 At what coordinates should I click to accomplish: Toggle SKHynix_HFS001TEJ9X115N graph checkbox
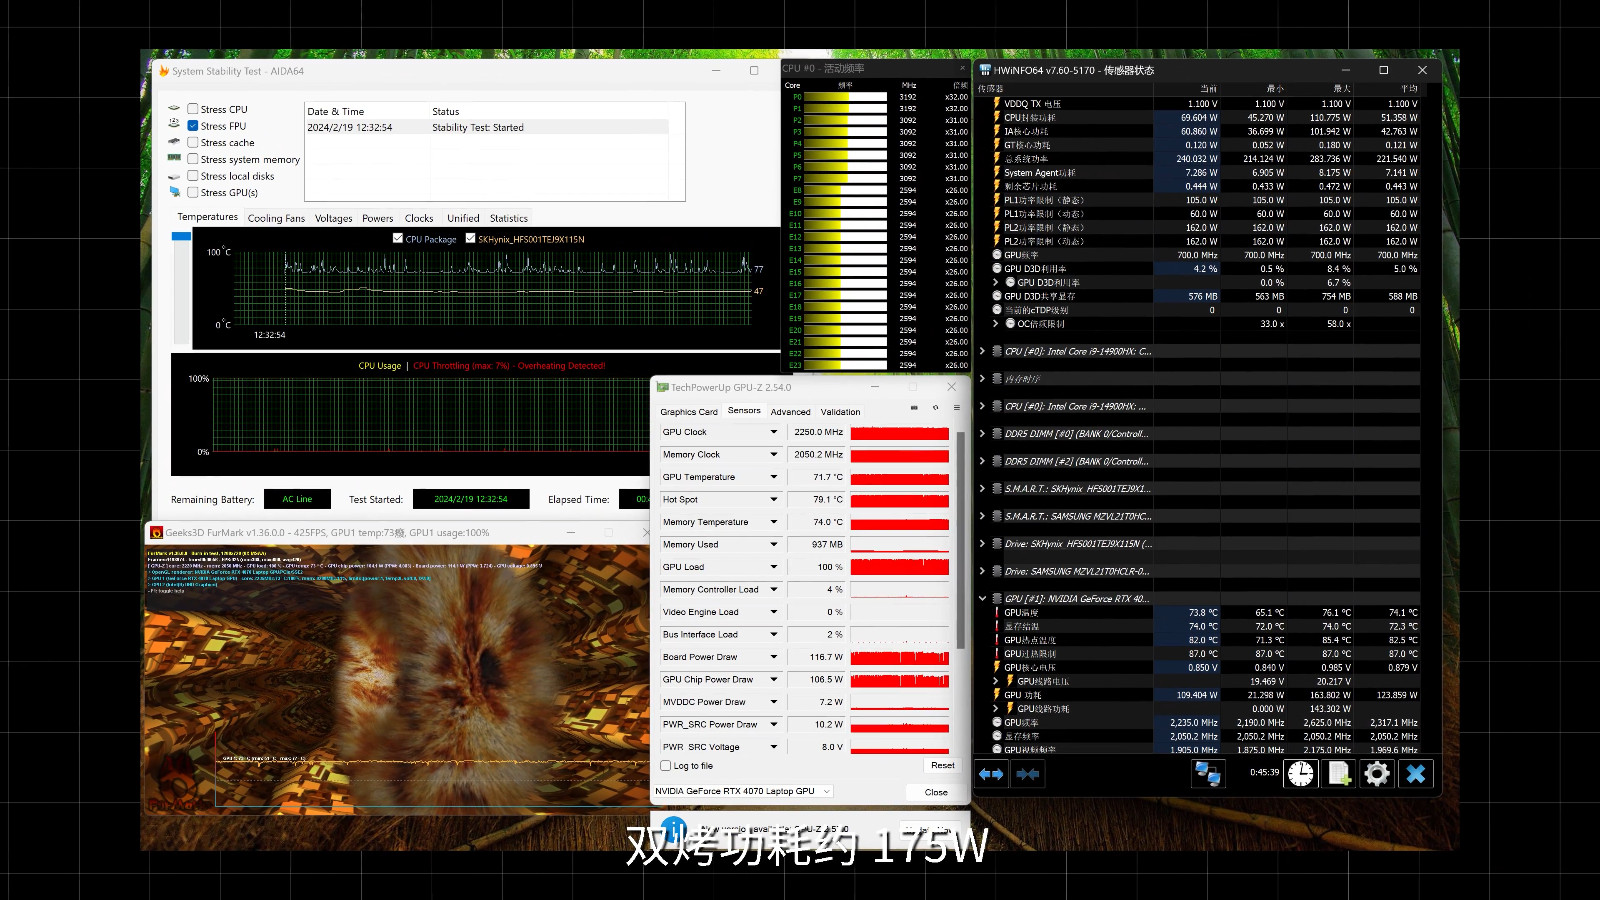[x=470, y=239]
